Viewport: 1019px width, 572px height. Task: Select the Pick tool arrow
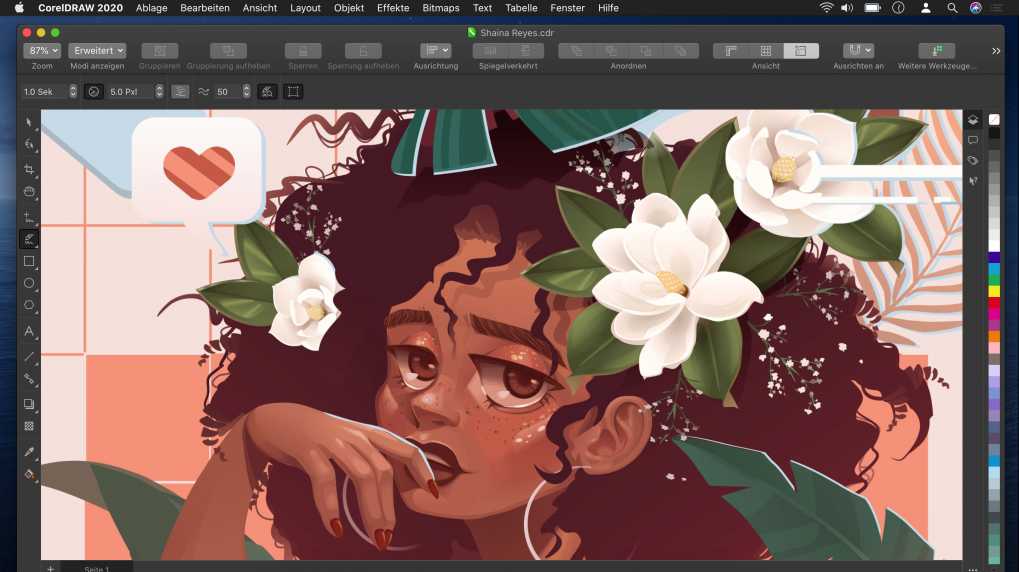[29, 122]
